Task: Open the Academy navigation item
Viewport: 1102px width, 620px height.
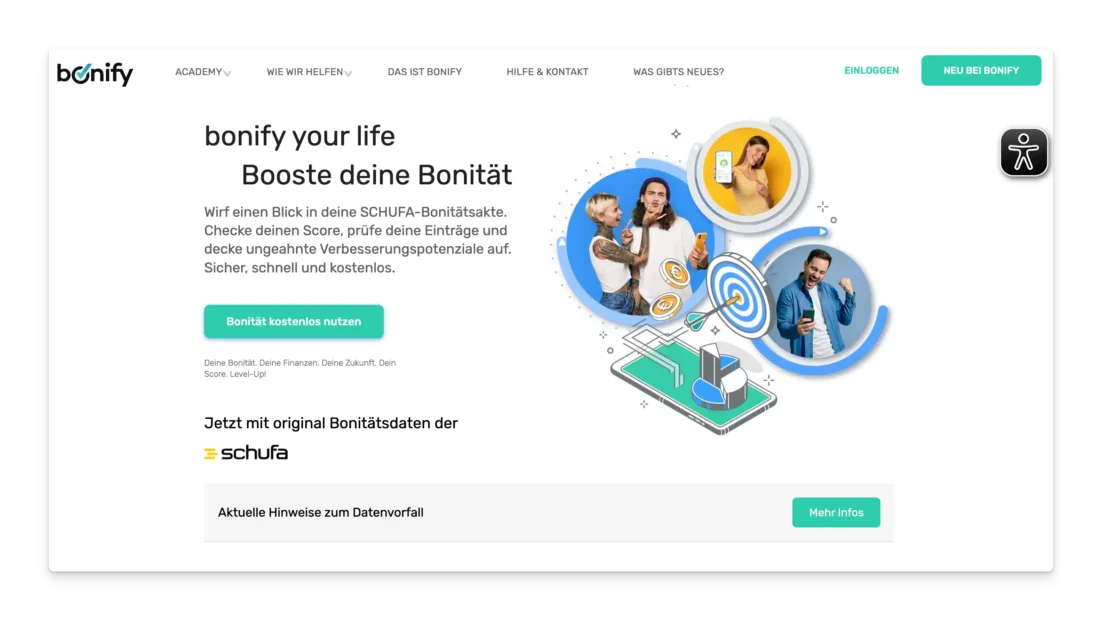Action: click(x=198, y=72)
